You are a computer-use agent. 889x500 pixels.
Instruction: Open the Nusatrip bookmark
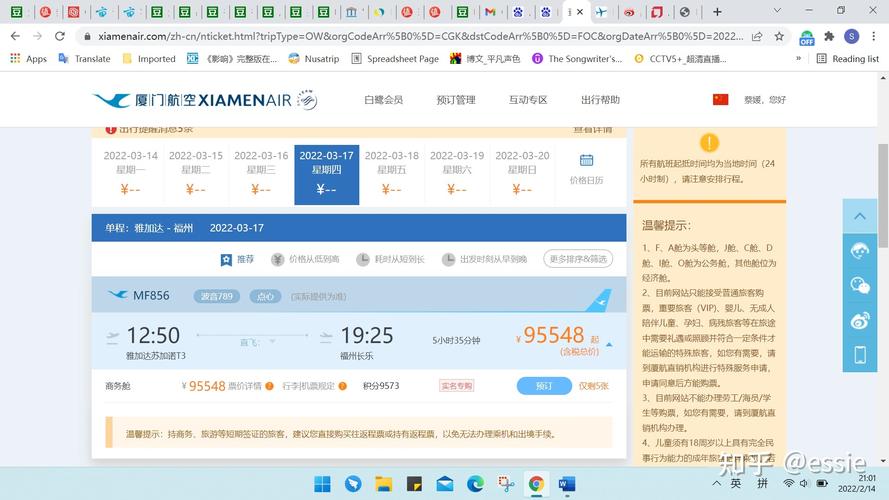point(314,58)
